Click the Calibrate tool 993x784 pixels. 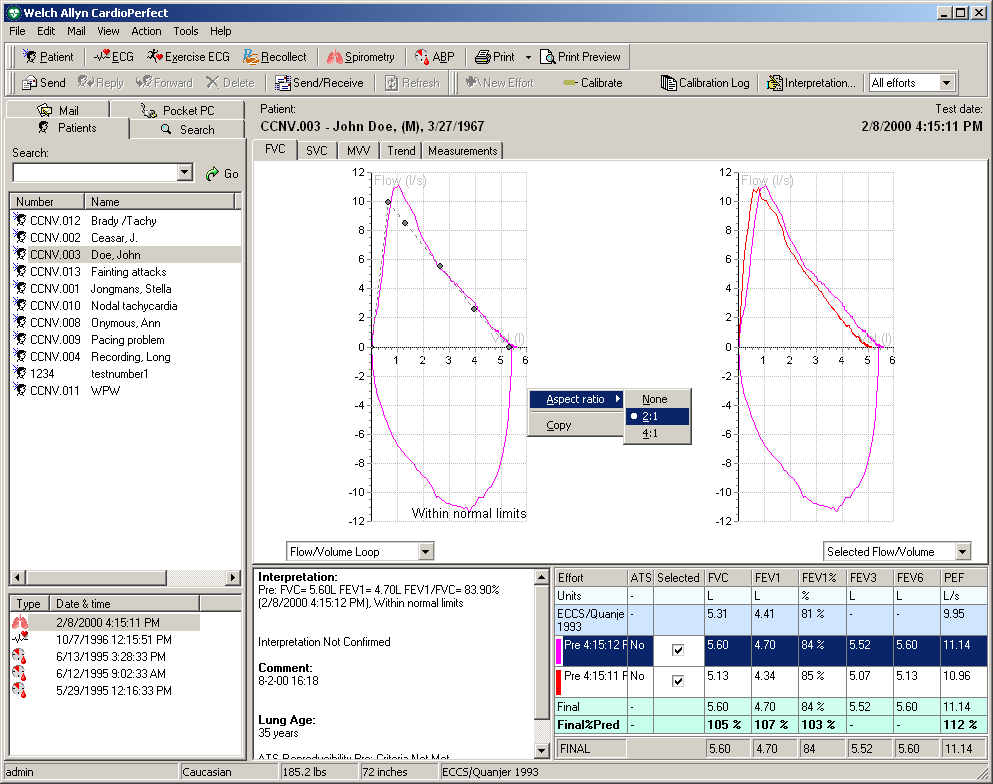click(593, 83)
